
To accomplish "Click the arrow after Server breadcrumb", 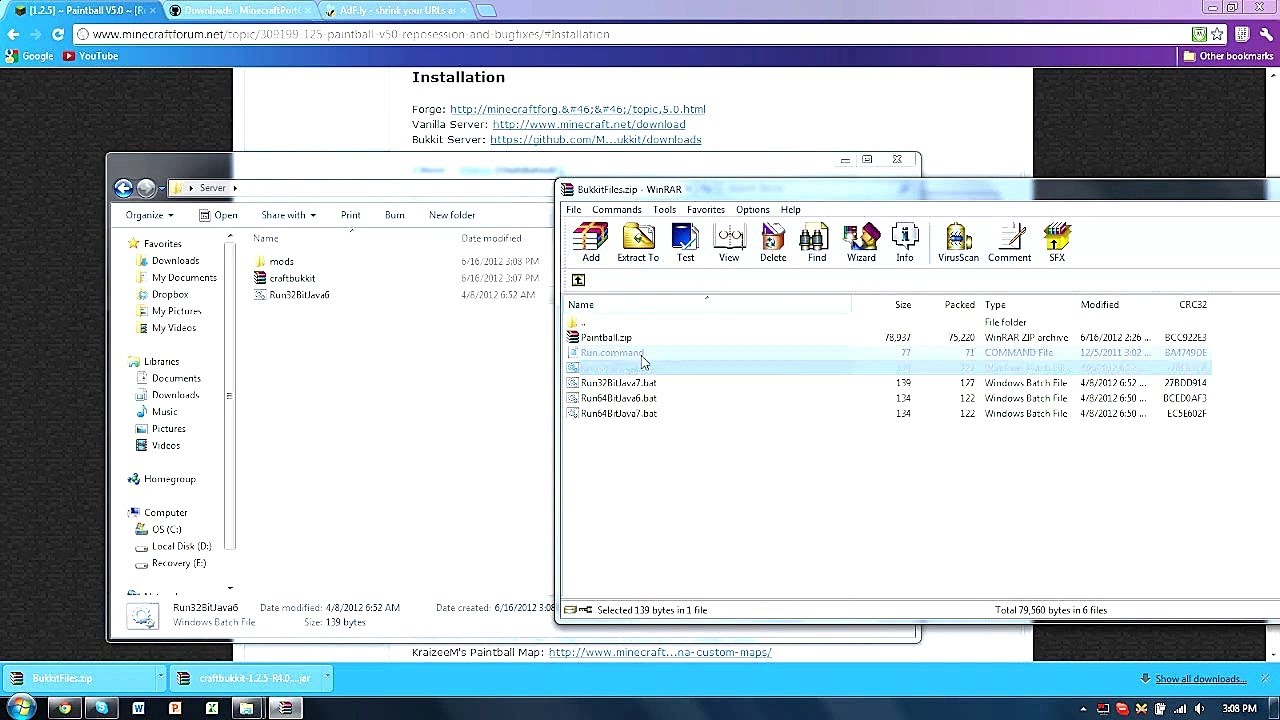I will (235, 188).
